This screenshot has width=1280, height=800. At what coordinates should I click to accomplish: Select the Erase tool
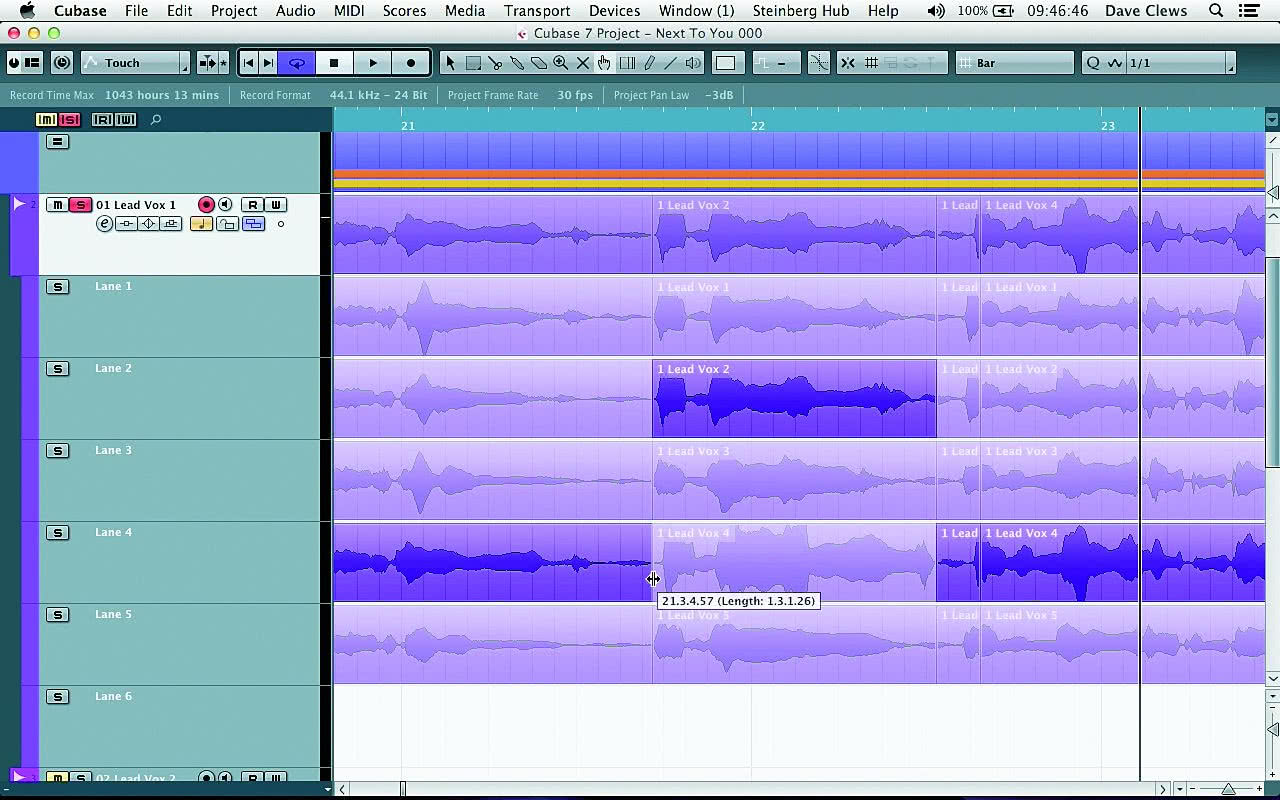tap(539, 63)
